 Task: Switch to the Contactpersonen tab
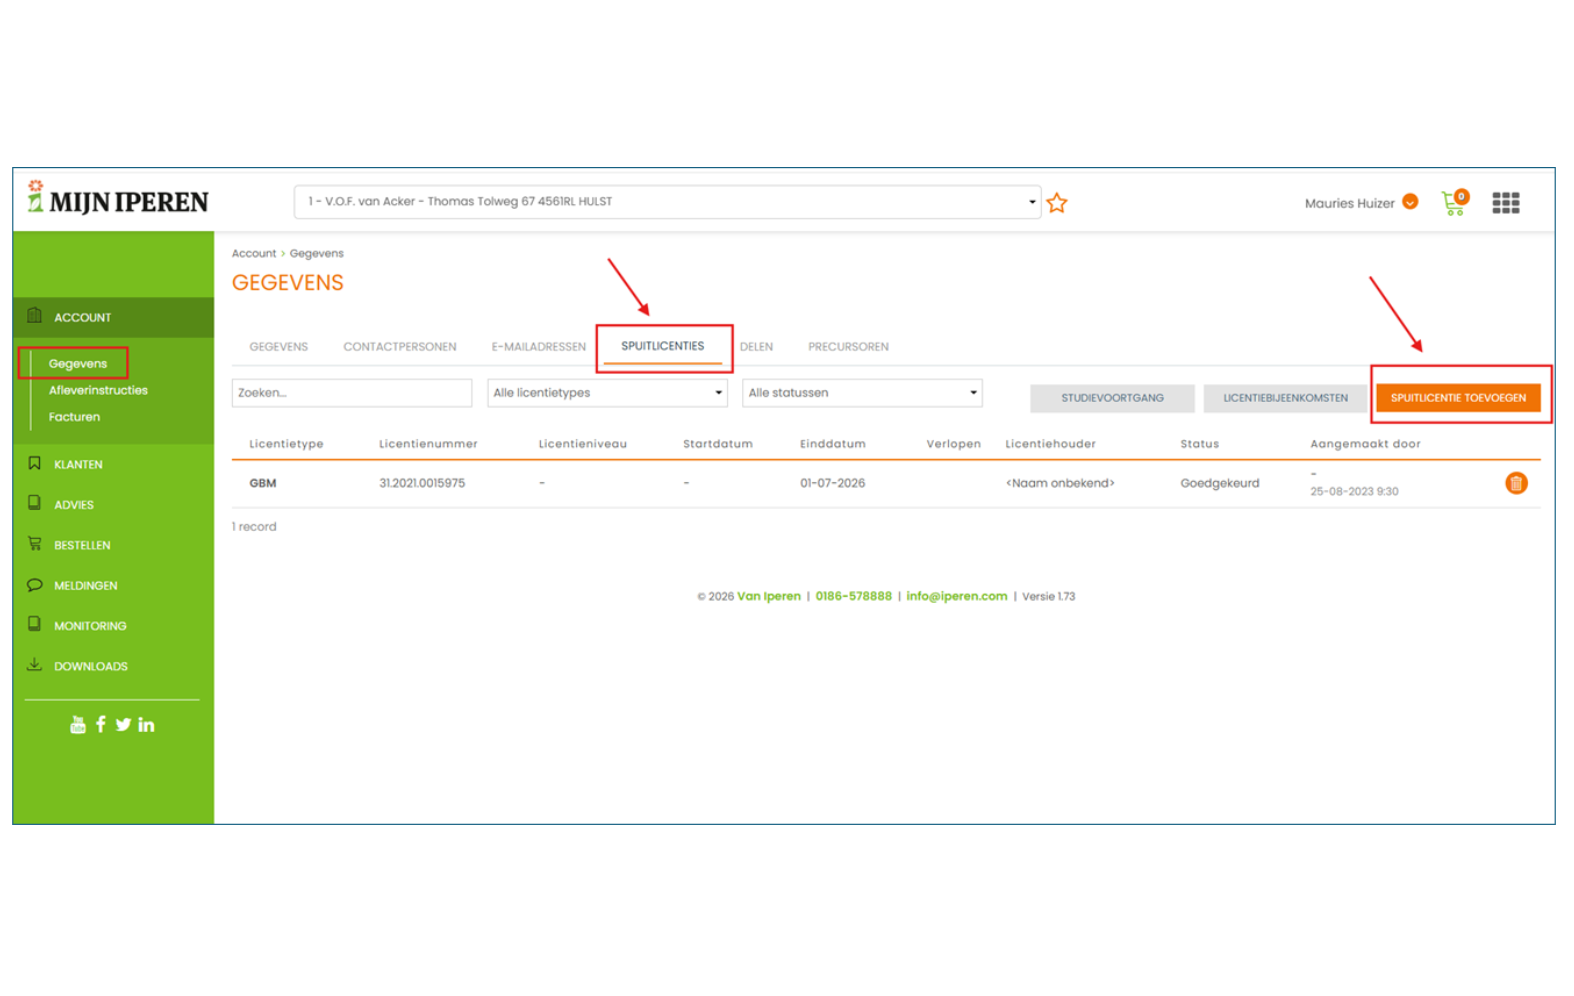coord(399,347)
